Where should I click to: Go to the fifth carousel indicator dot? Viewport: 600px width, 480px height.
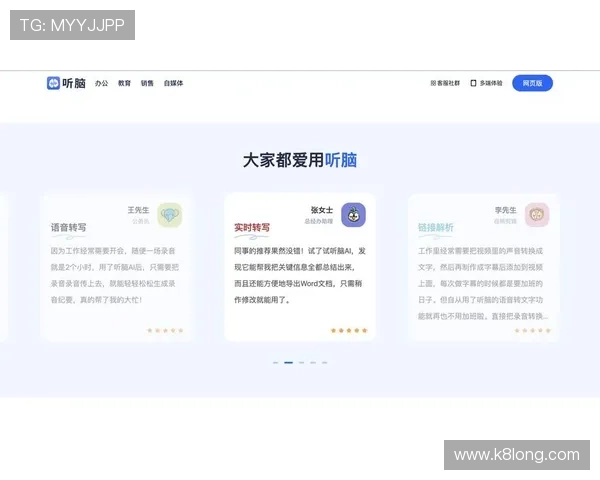click(324, 362)
